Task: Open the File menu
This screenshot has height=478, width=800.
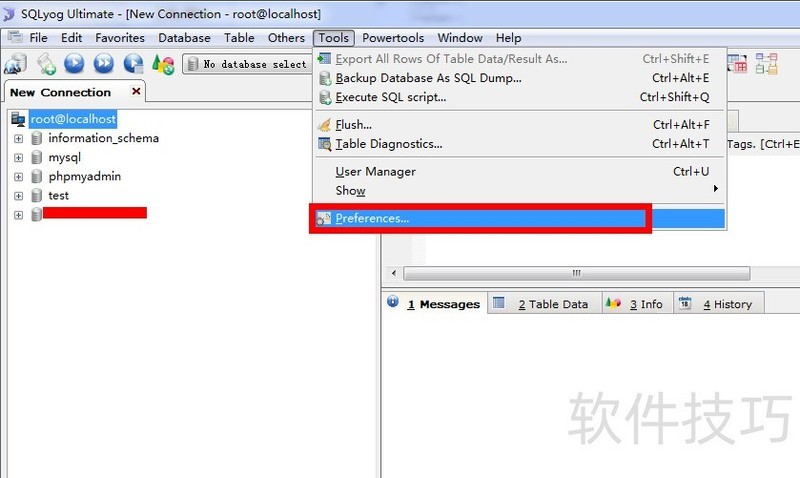Action: (x=38, y=38)
